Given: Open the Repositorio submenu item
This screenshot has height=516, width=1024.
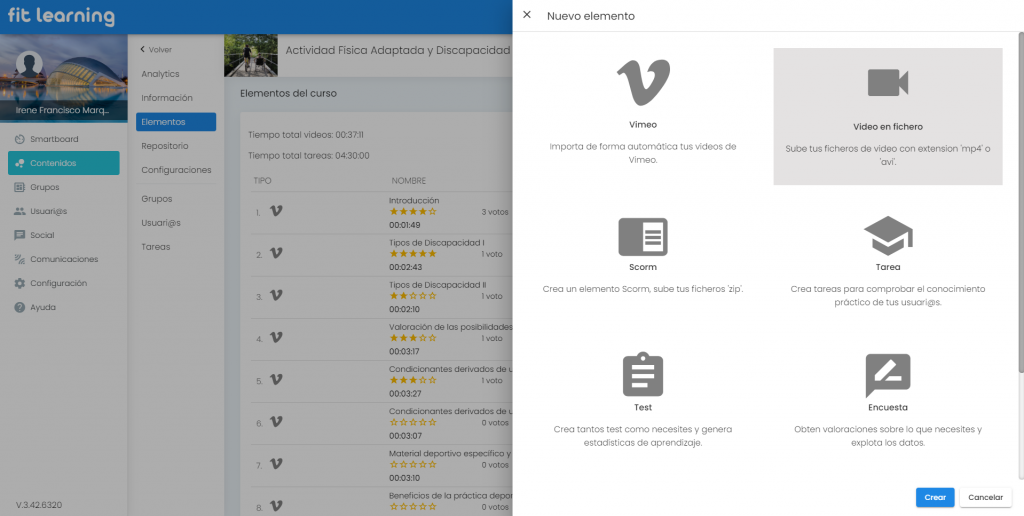Looking at the screenshot, I should click(x=165, y=146).
